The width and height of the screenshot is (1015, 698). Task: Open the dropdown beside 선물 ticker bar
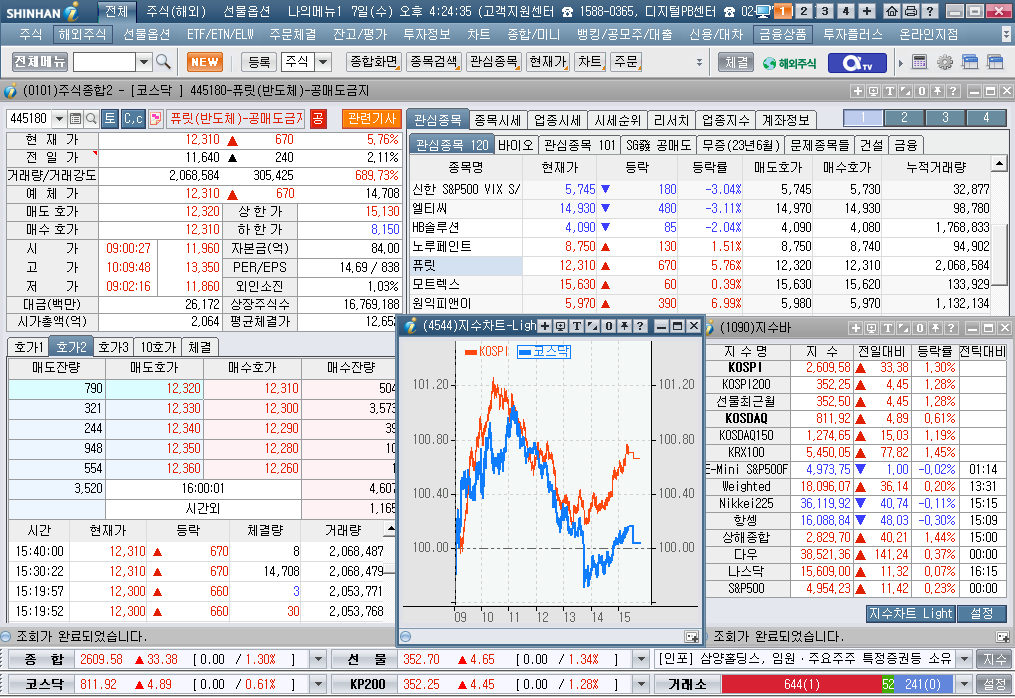(641, 660)
